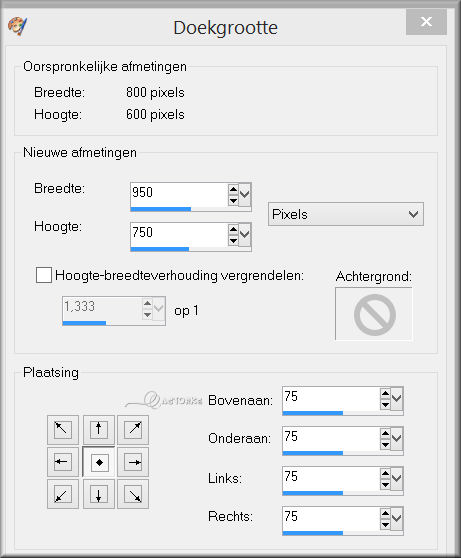This screenshot has width=461, height=558.
Task: Select center placement button
Action: tap(99, 462)
